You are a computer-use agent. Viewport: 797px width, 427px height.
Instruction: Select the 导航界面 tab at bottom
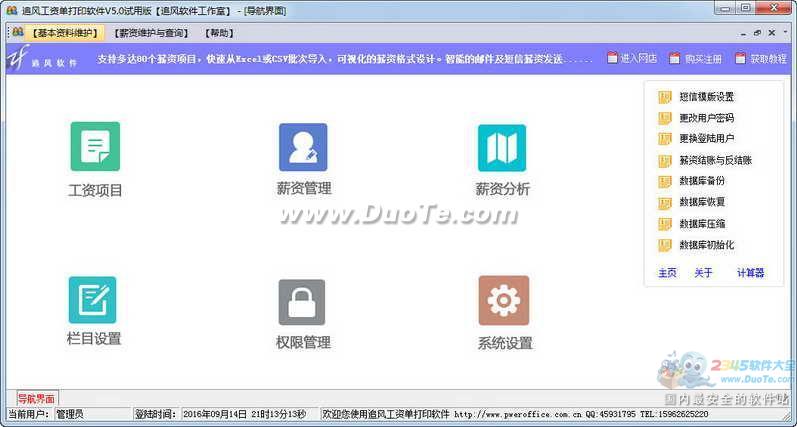point(37,399)
